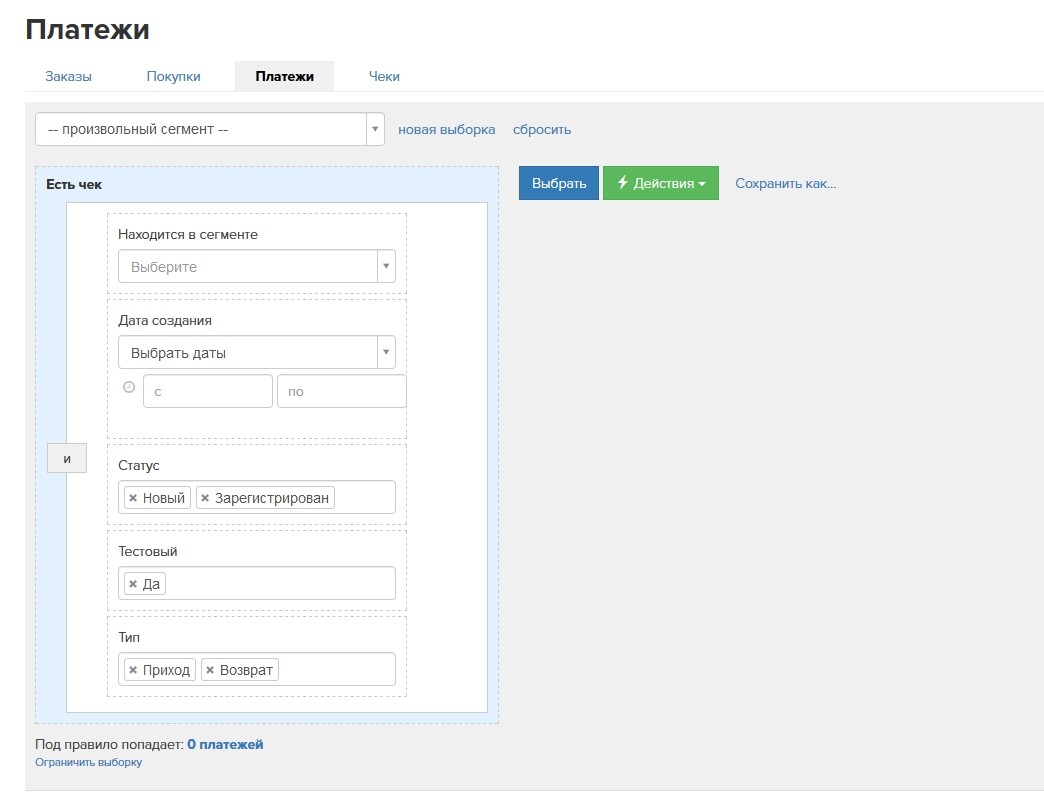This screenshot has width=1044, height=796.
Task: Click the clock icon beside date fields
Action: pyautogui.click(x=129, y=387)
